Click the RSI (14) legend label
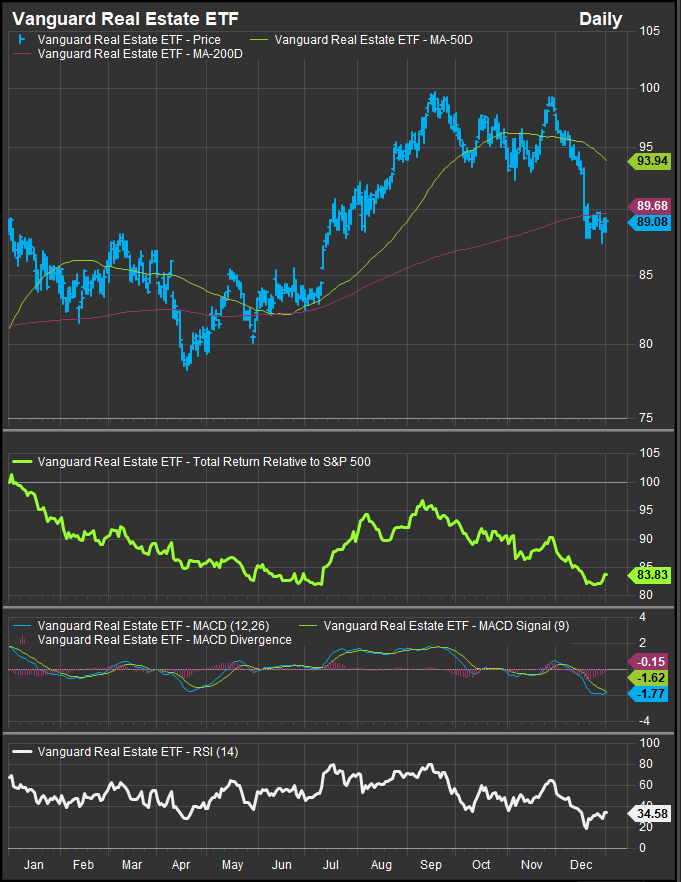The image size is (681, 882). click(138, 751)
